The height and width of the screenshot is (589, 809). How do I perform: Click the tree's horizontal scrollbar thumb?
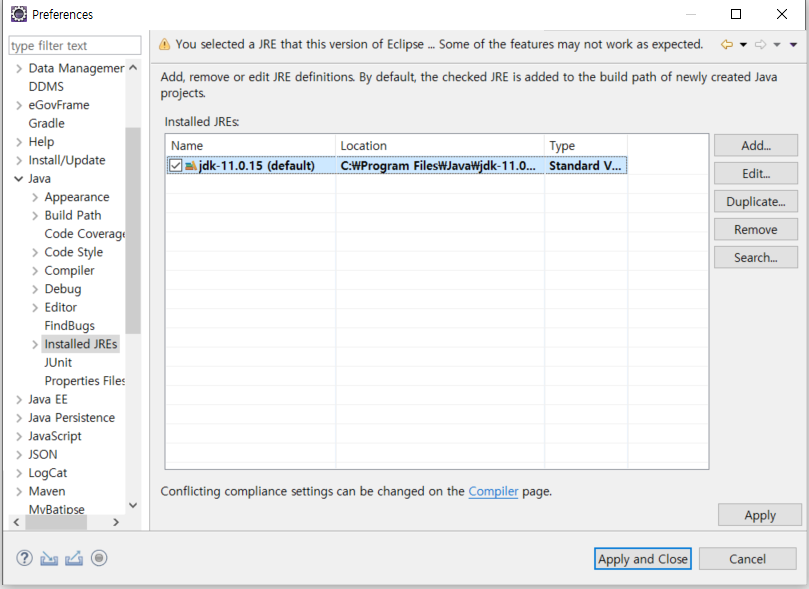[x=56, y=522]
